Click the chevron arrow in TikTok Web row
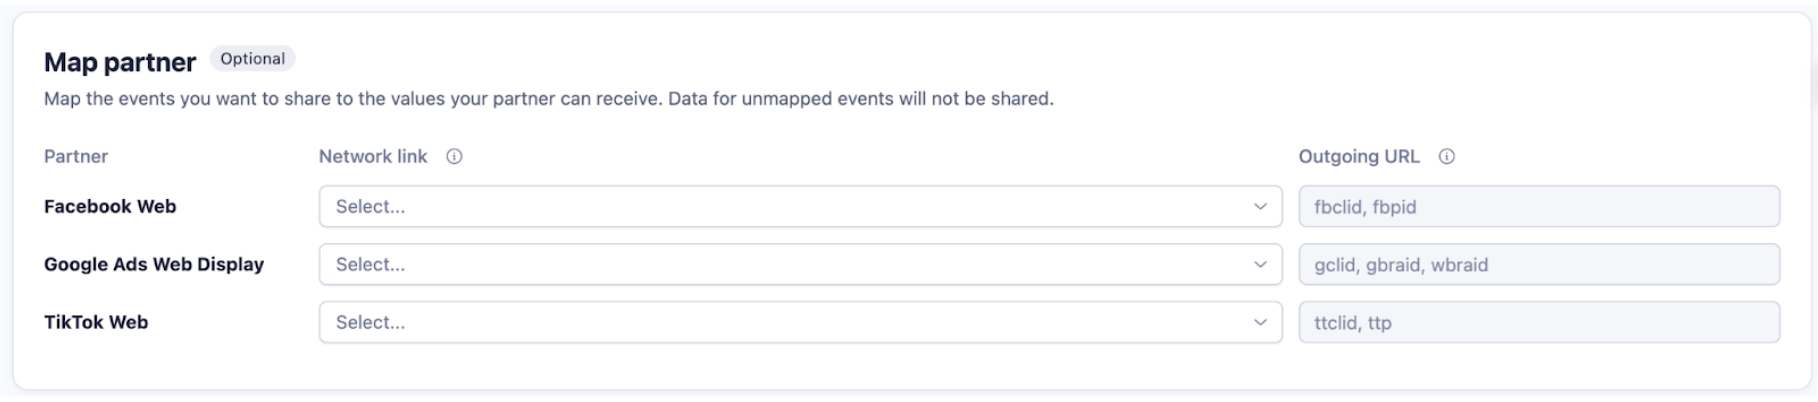Image resolution: width=1818 pixels, height=402 pixels. (x=1260, y=323)
